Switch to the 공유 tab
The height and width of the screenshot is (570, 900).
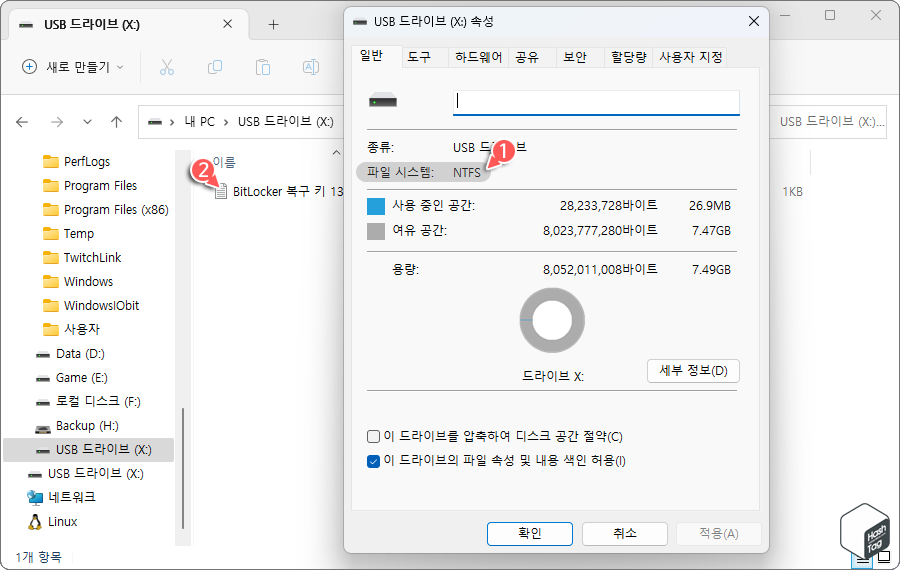pyautogui.click(x=526, y=57)
